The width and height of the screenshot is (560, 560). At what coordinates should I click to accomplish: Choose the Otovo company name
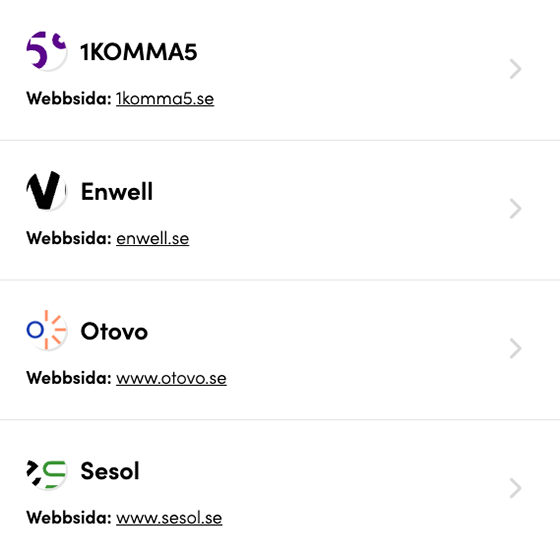tap(114, 331)
